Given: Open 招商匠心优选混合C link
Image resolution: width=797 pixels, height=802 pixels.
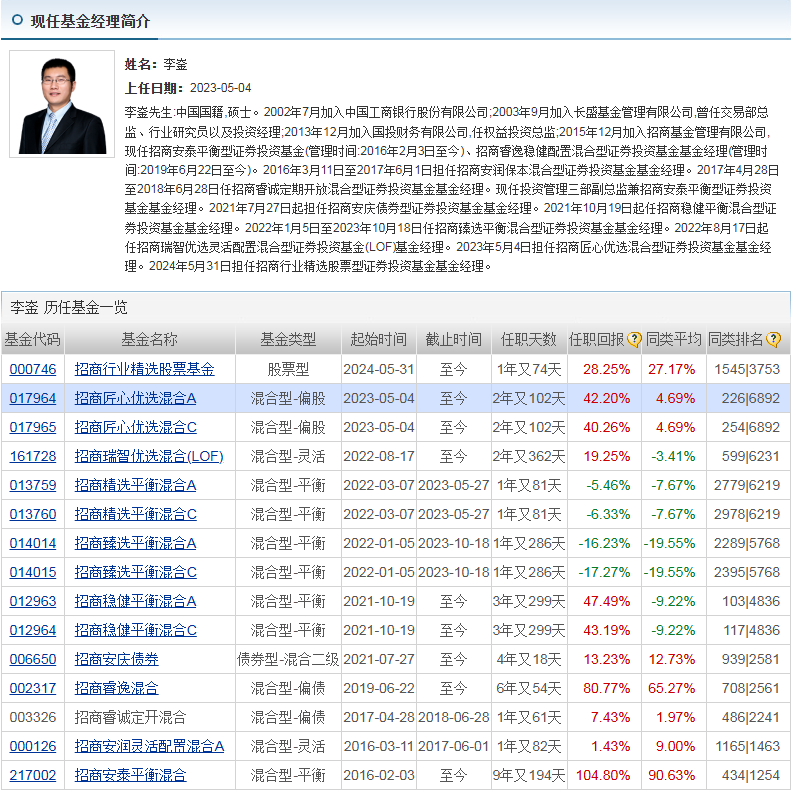Looking at the screenshot, I should click(x=136, y=428).
